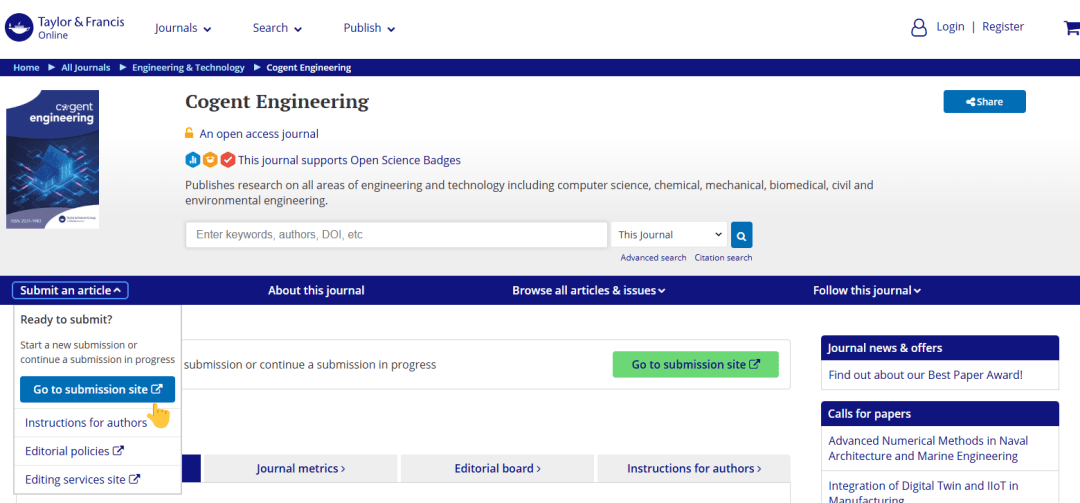Click the blue Open Data badge icon
Viewport: 1080px width, 503px height.
193,160
